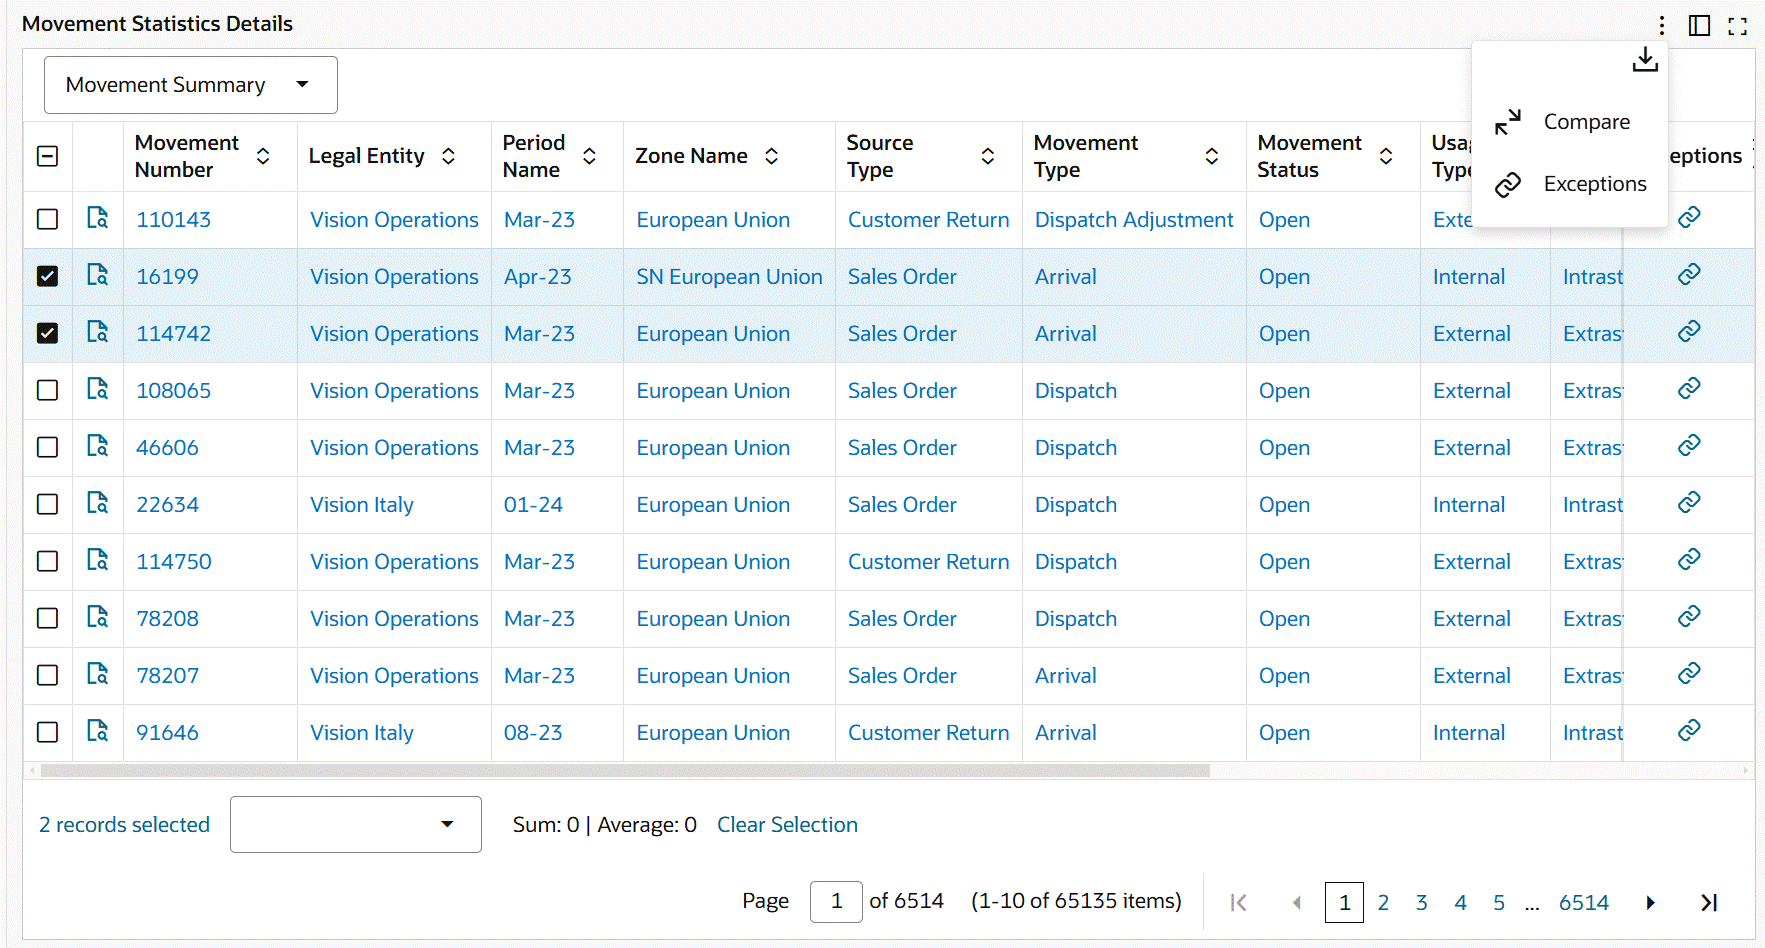Choose Compare from the popup menu

1586,122
